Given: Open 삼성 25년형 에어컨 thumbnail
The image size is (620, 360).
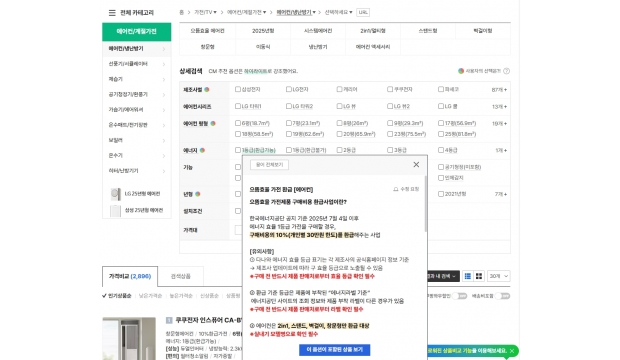Looking at the screenshot, I should click(x=115, y=210).
